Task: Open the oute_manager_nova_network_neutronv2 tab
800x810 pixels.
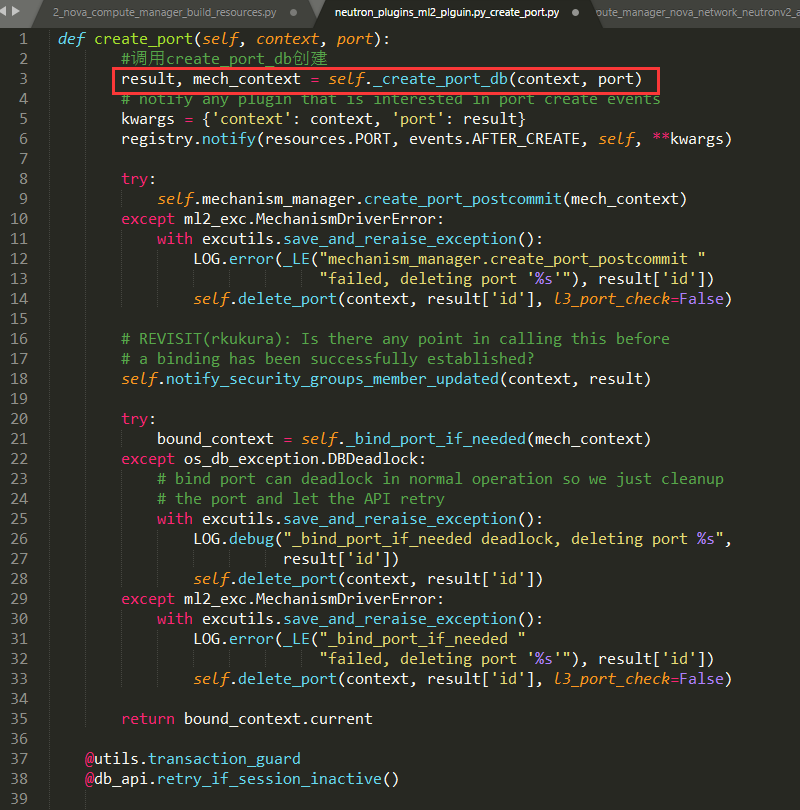Action: (697, 12)
